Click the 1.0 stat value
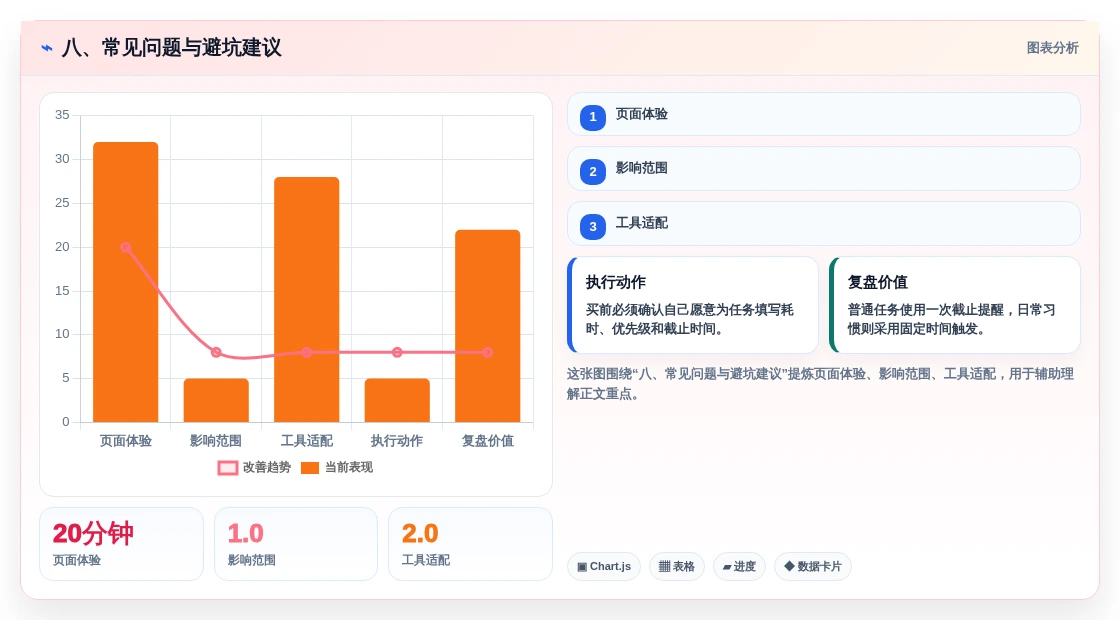The width and height of the screenshot is (1120, 620). pos(246,534)
